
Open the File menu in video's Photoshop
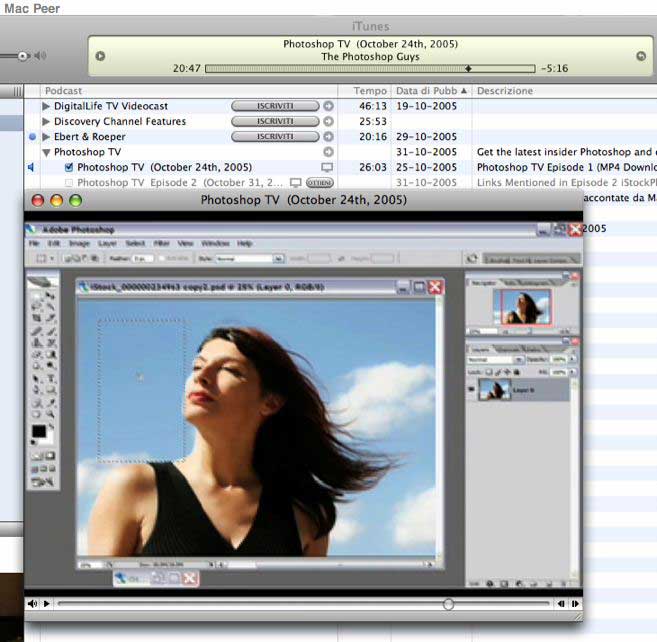(x=34, y=243)
